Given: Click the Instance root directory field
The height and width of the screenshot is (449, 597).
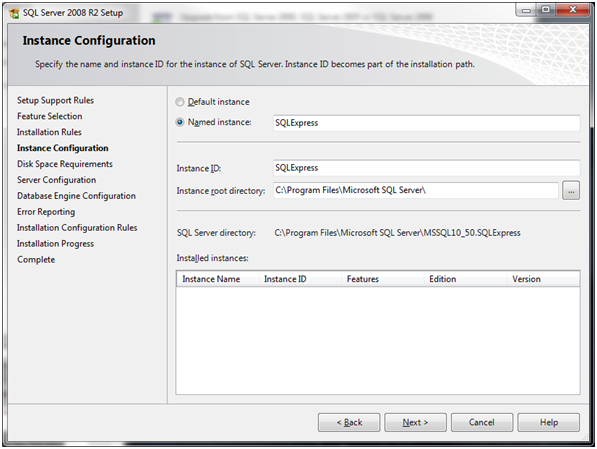Looking at the screenshot, I should (x=416, y=190).
